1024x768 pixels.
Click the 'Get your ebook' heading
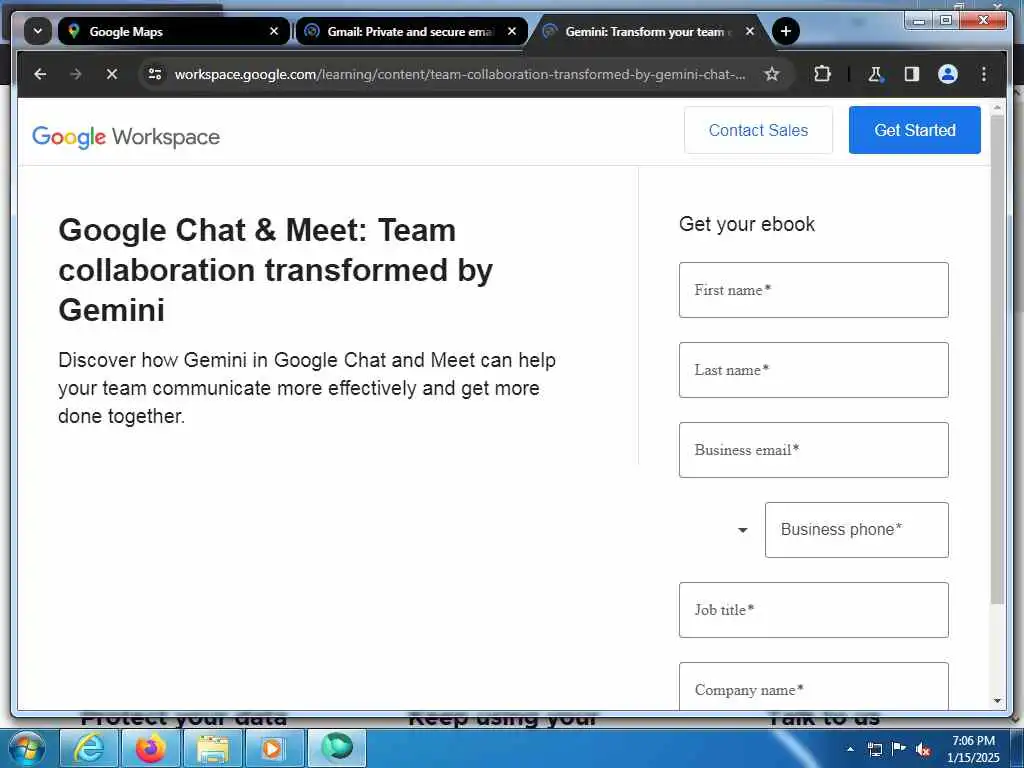[746, 224]
